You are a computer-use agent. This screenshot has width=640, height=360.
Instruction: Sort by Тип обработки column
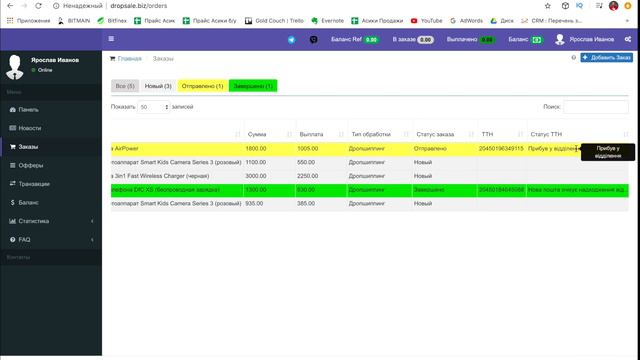click(380, 134)
